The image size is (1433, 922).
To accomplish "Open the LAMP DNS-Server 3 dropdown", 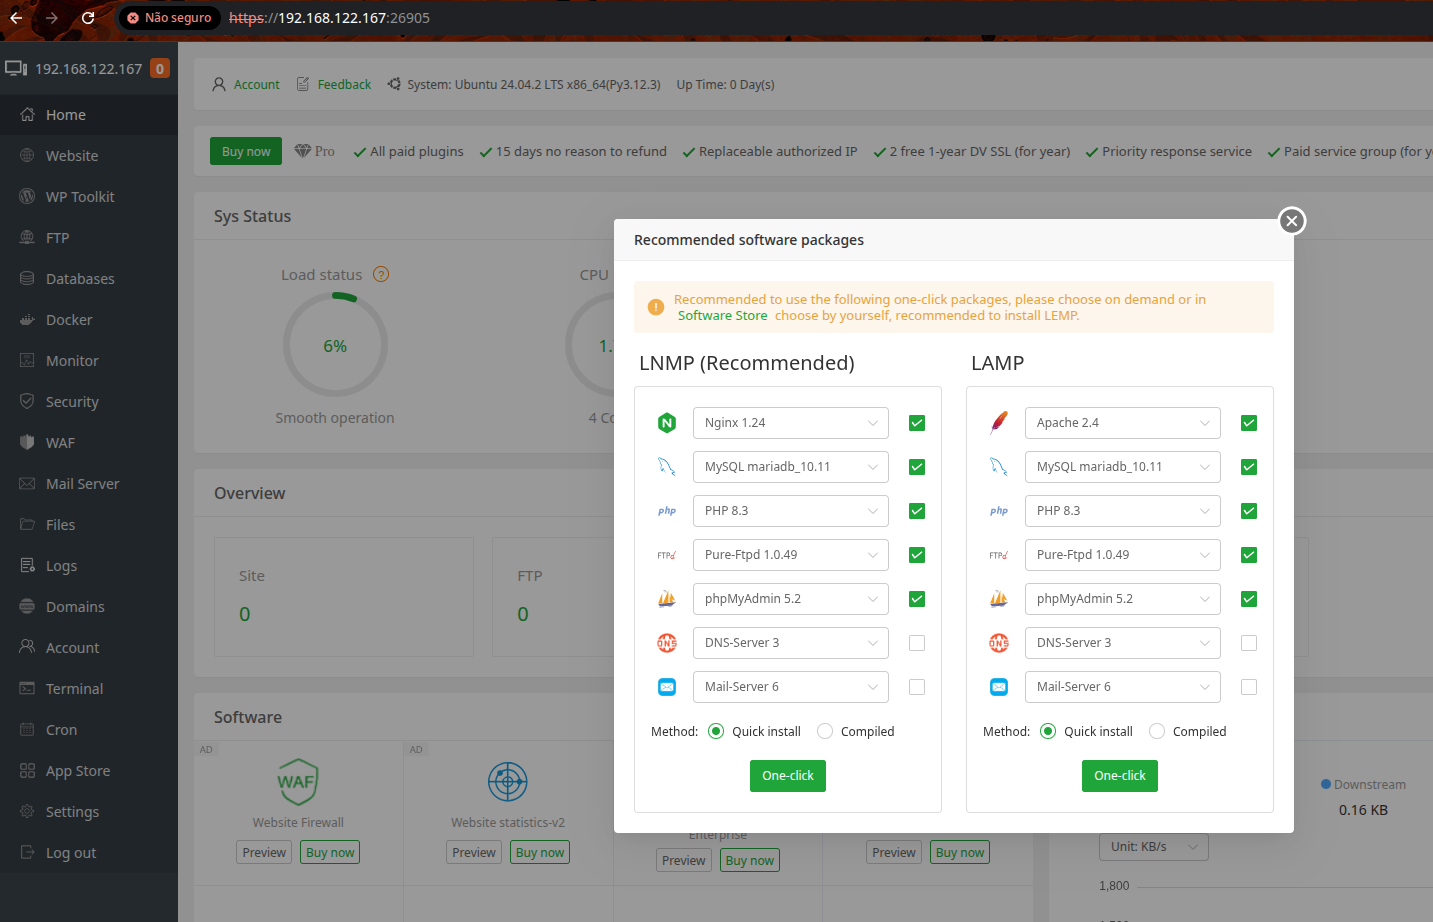I will (x=1123, y=643).
